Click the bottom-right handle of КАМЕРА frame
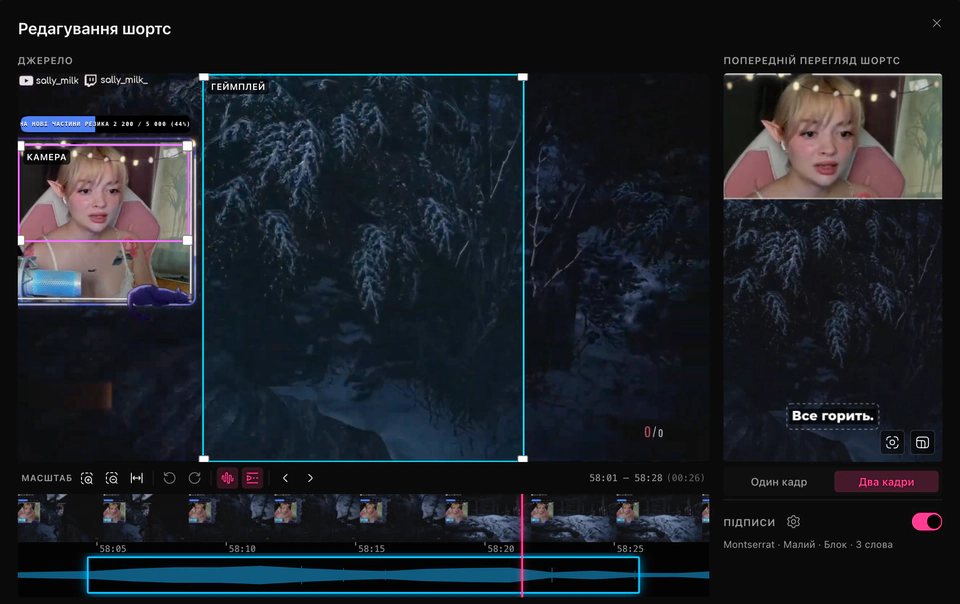The image size is (960, 604). click(187, 240)
